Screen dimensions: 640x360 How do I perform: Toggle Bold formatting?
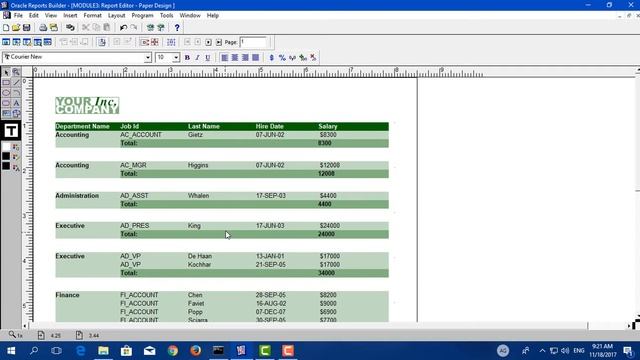tap(187, 58)
